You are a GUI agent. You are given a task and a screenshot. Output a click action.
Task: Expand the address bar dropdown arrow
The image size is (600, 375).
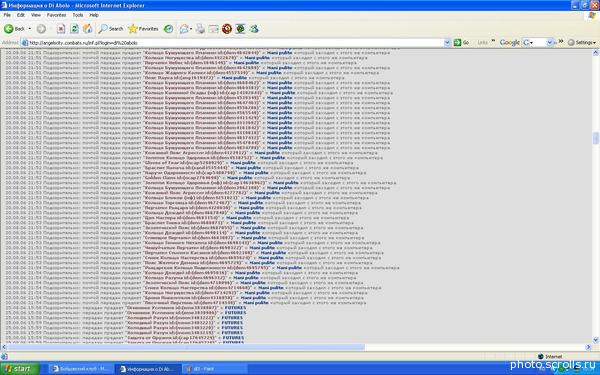click(447, 42)
